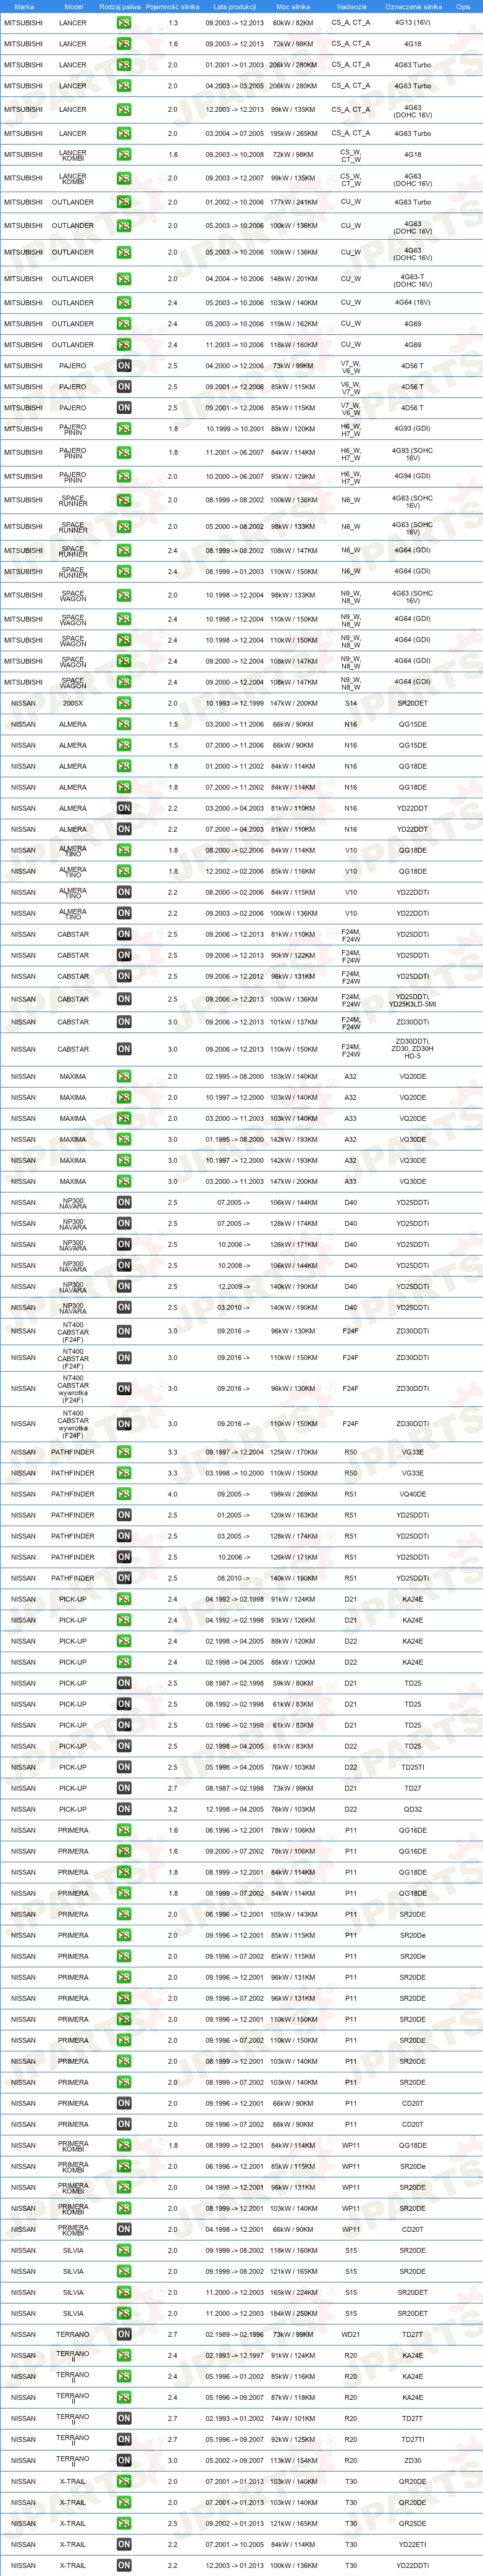Click the Pojemność silnika column header

coord(172,6)
